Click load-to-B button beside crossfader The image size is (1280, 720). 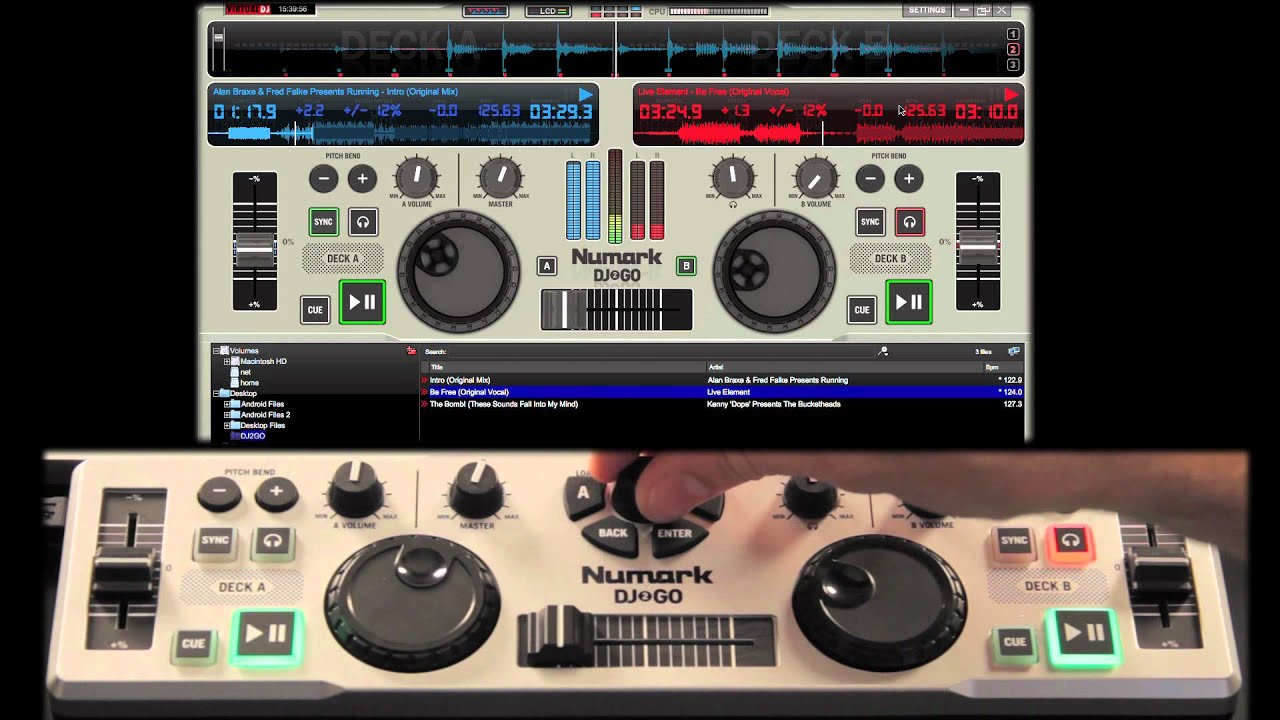(686, 265)
